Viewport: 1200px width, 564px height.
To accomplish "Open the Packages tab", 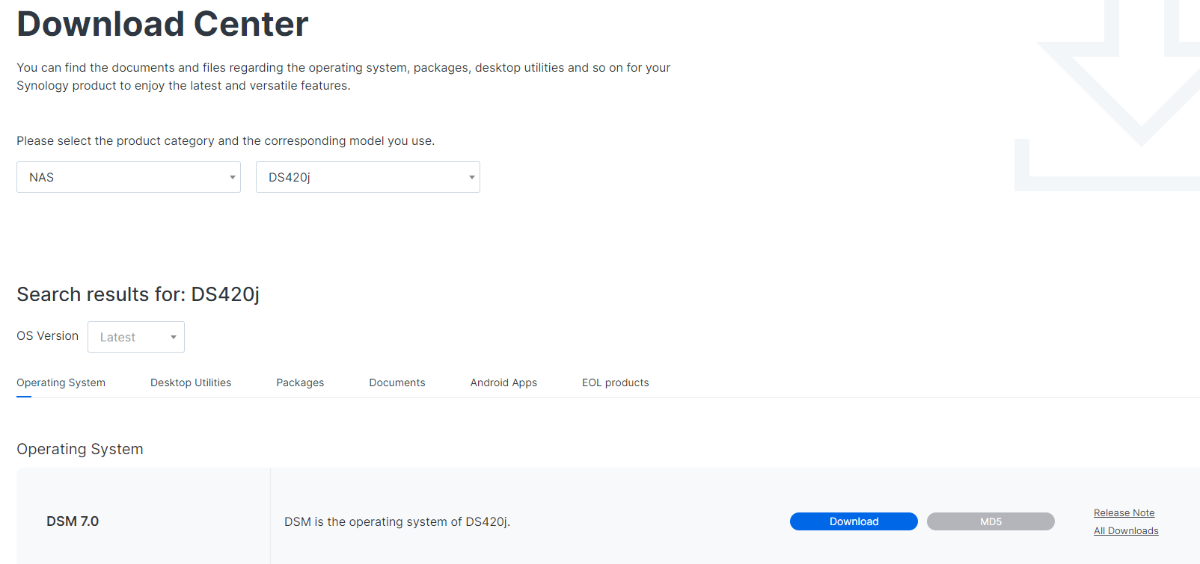I will point(300,382).
